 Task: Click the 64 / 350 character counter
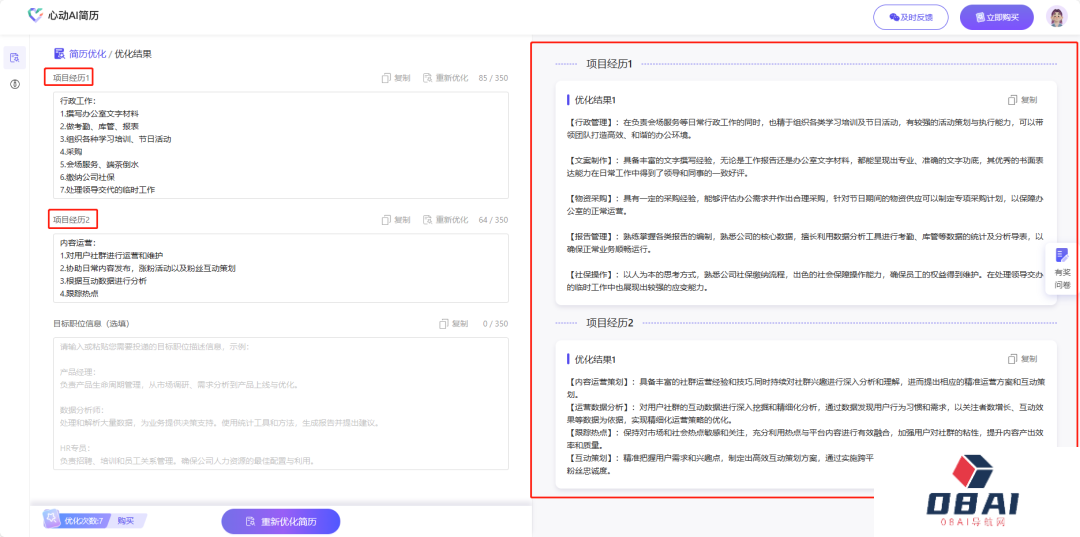click(493, 220)
